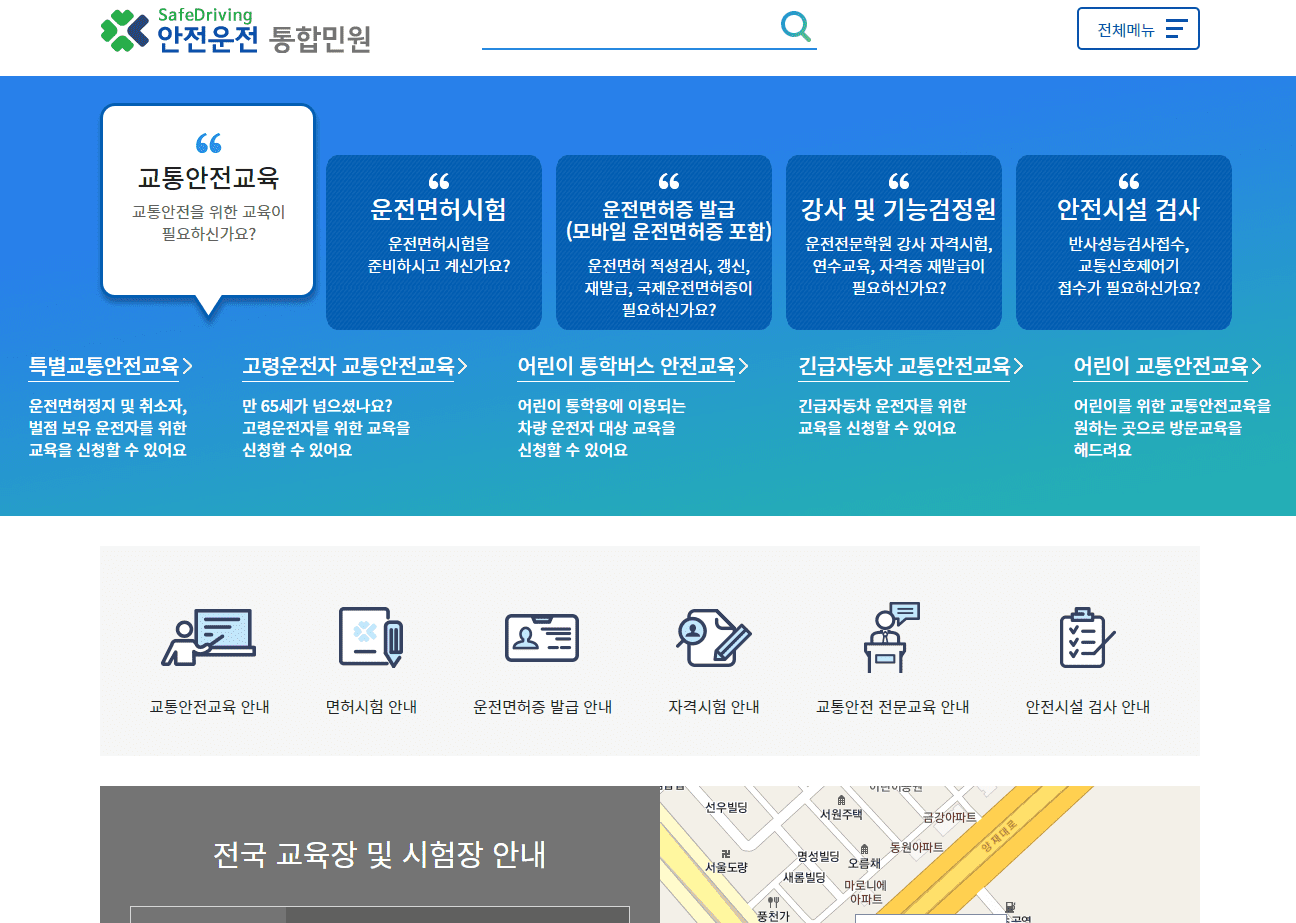Viewport: 1296px width, 923px height.
Task: Open the 어린이 교통안전교육 link
Action: (1164, 366)
